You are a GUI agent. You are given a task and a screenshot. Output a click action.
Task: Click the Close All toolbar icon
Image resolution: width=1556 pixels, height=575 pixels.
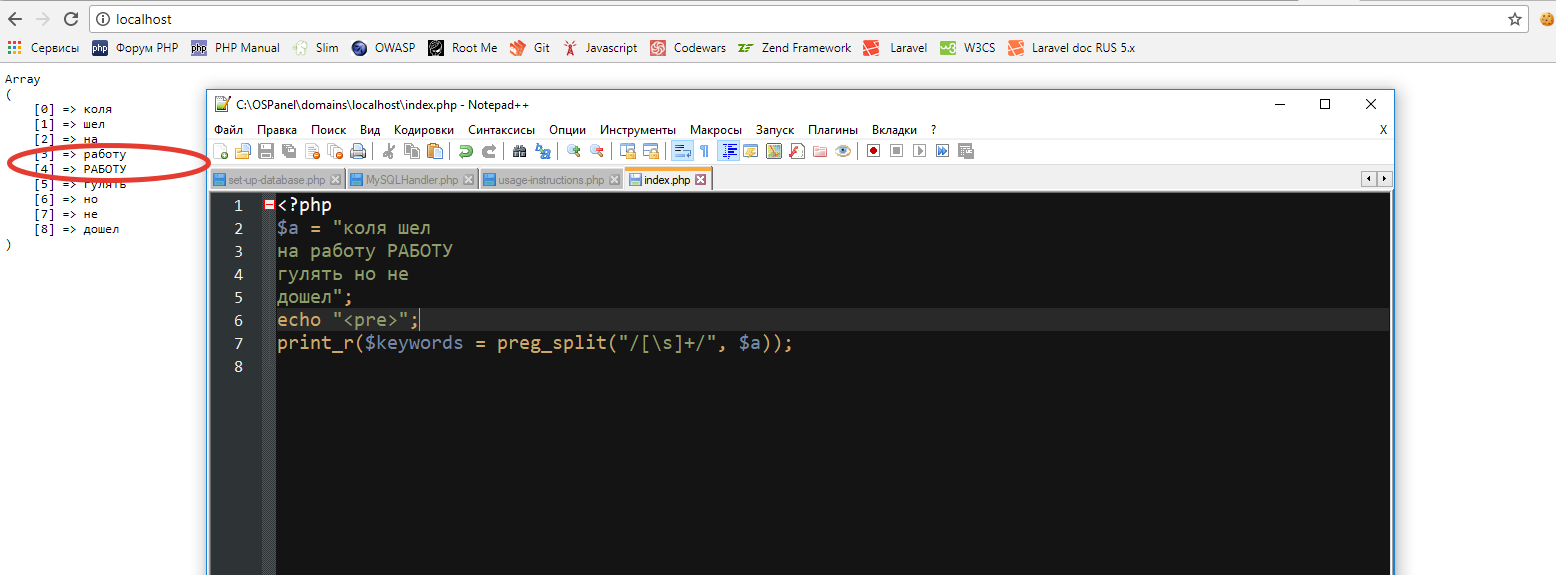(x=334, y=151)
